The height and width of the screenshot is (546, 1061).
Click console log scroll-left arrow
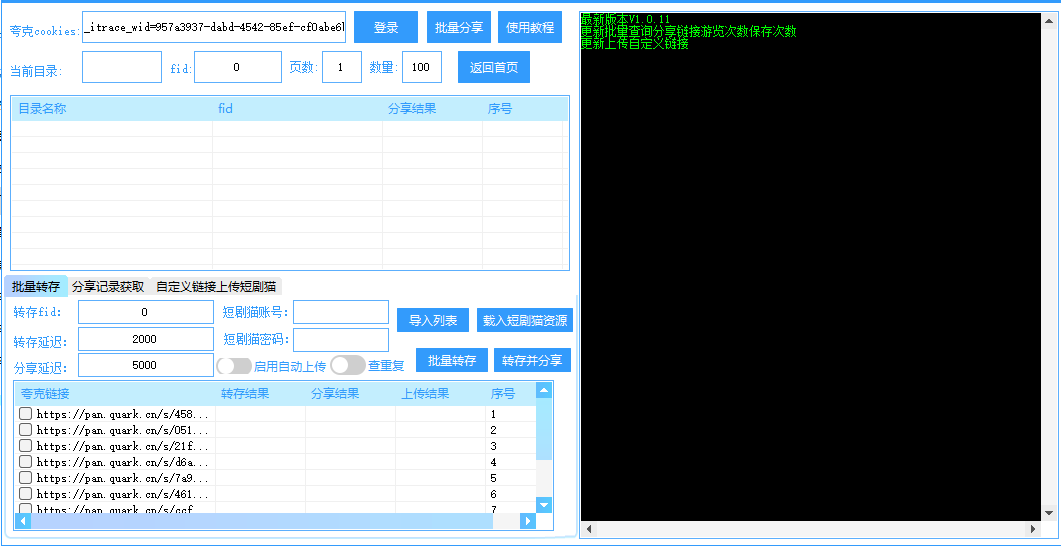click(x=589, y=529)
